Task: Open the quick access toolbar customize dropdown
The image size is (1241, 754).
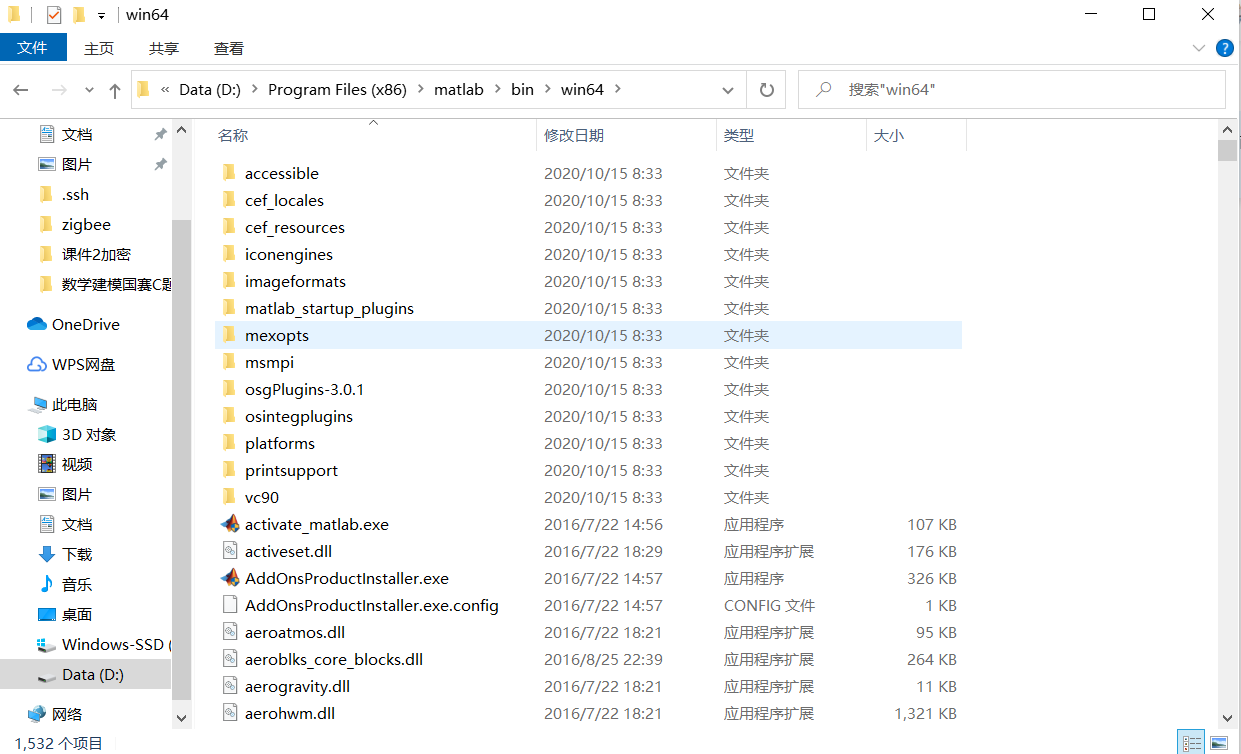Action: coord(101,16)
